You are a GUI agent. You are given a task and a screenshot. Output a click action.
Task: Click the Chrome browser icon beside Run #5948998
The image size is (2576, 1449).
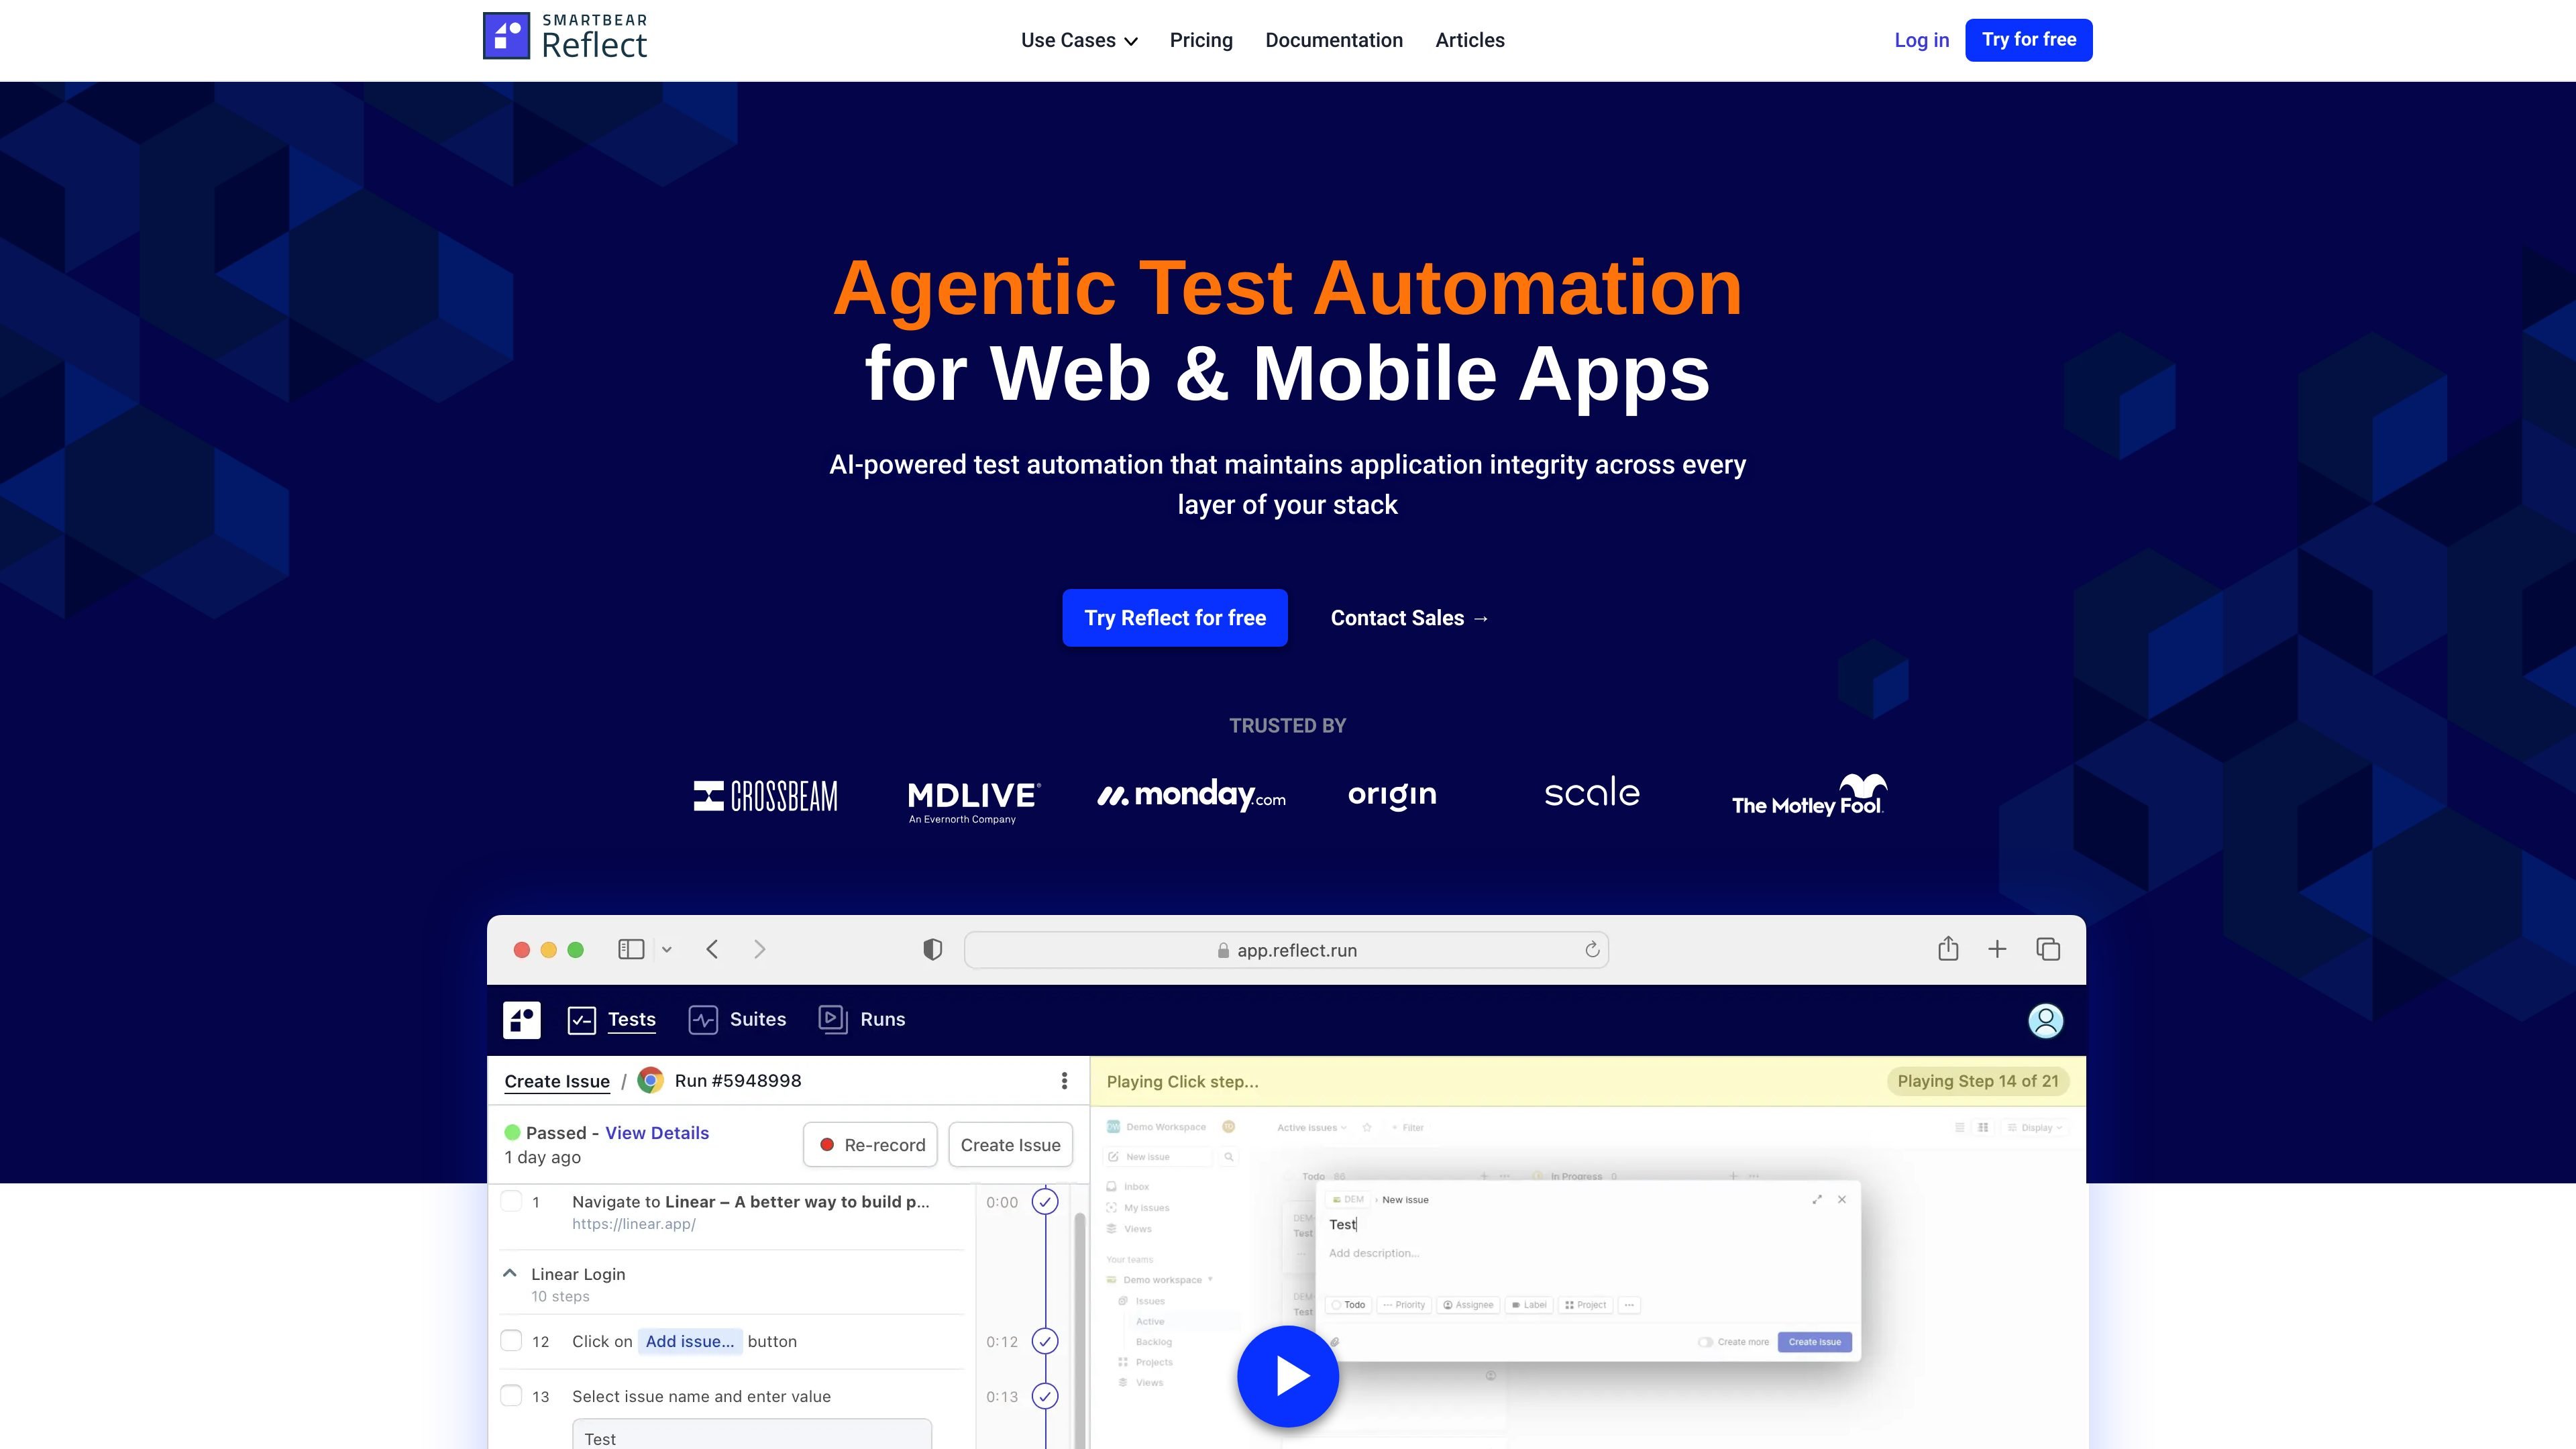(651, 1081)
